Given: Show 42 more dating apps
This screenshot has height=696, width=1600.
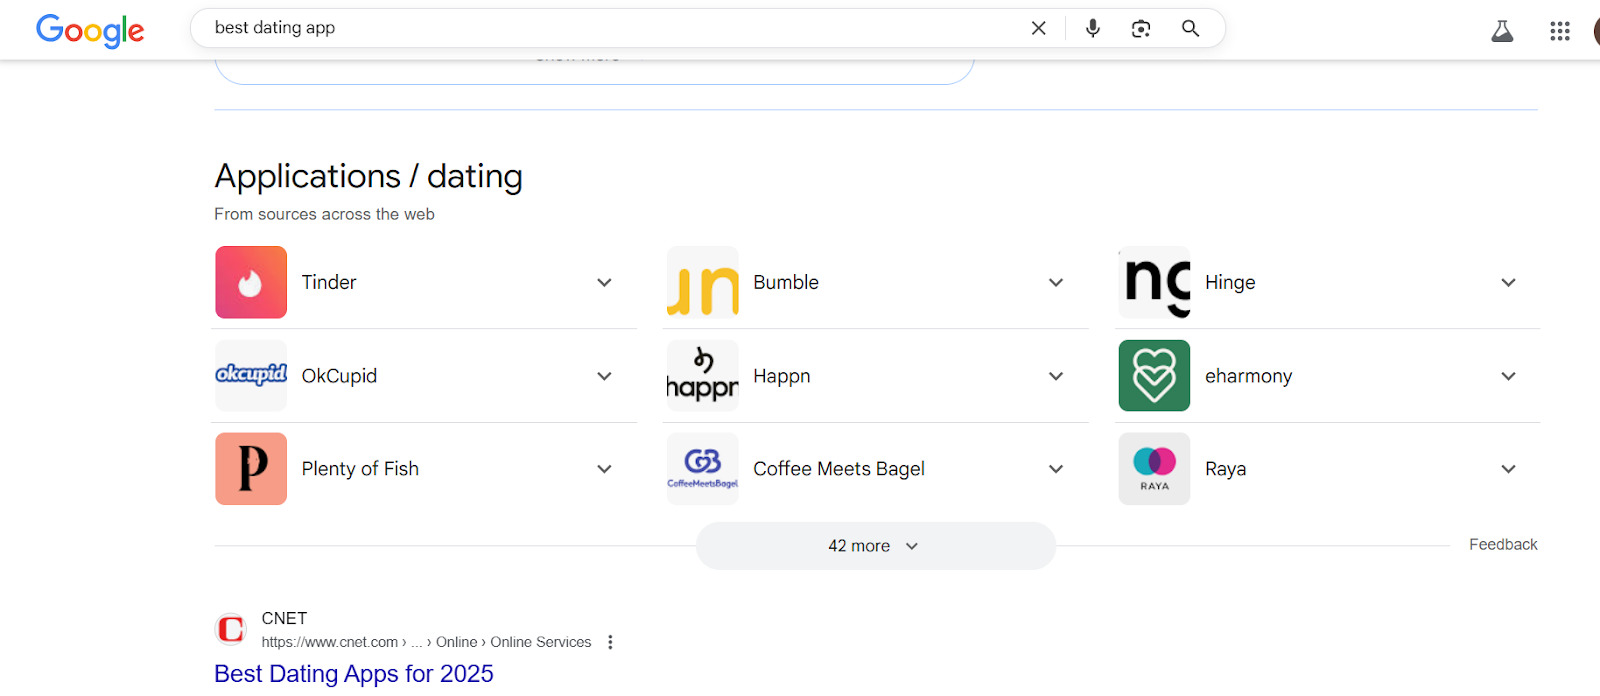Looking at the screenshot, I should (x=876, y=546).
